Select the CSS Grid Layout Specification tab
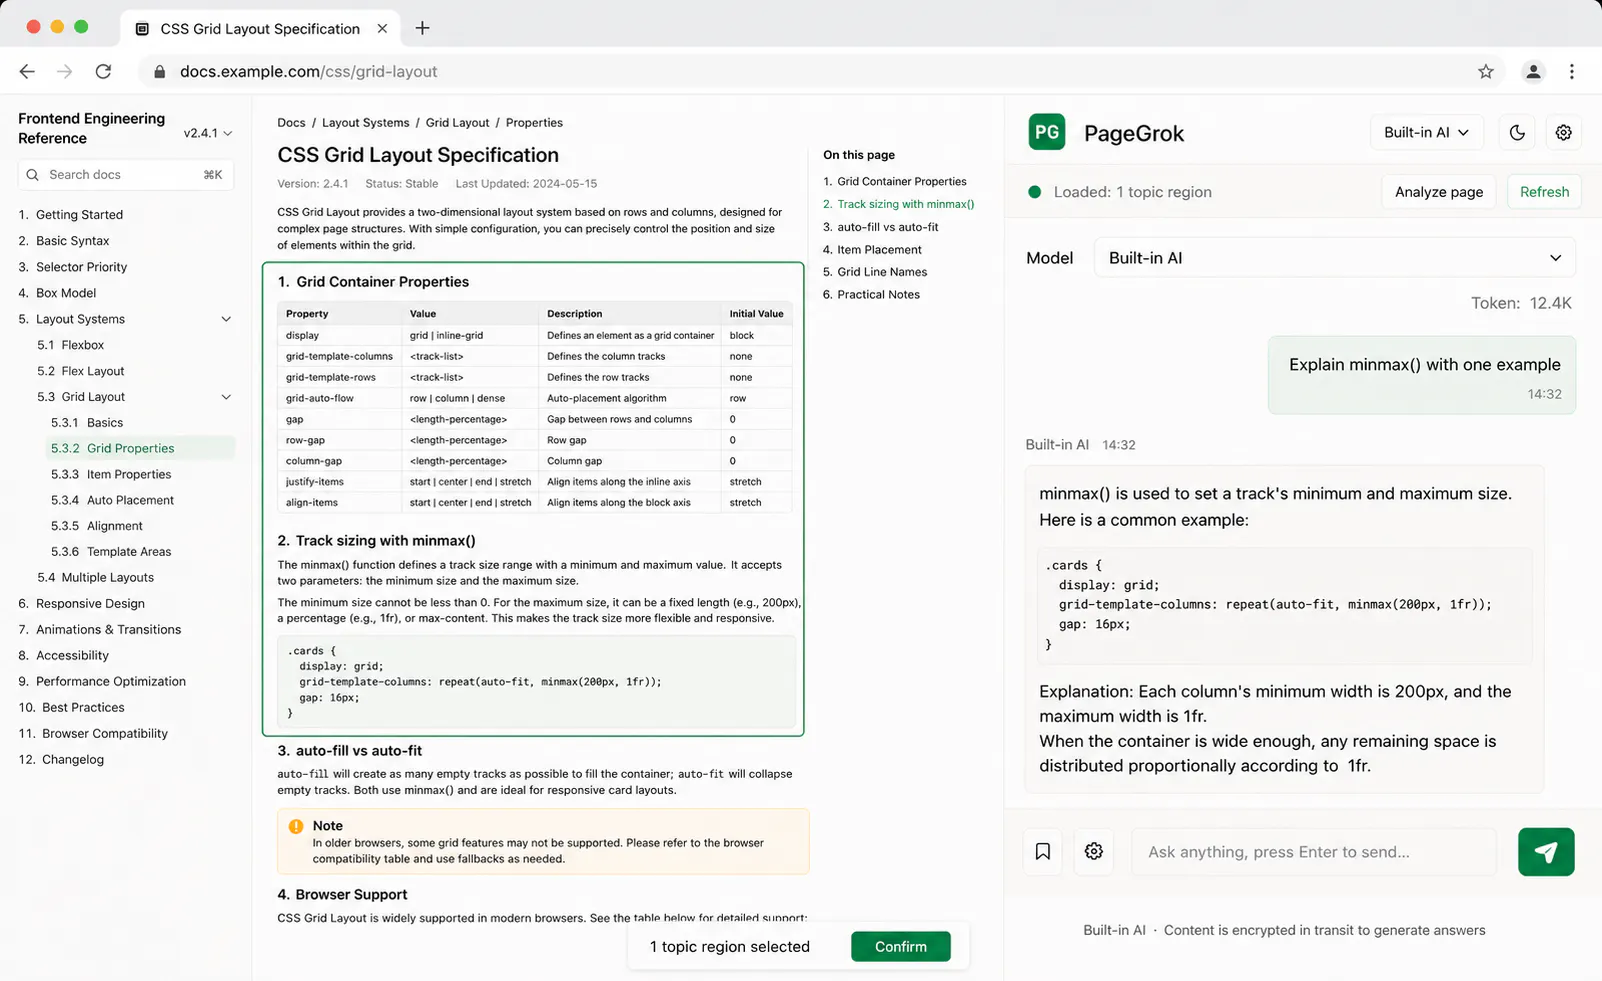Image resolution: width=1602 pixels, height=981 pixels. 260,28
